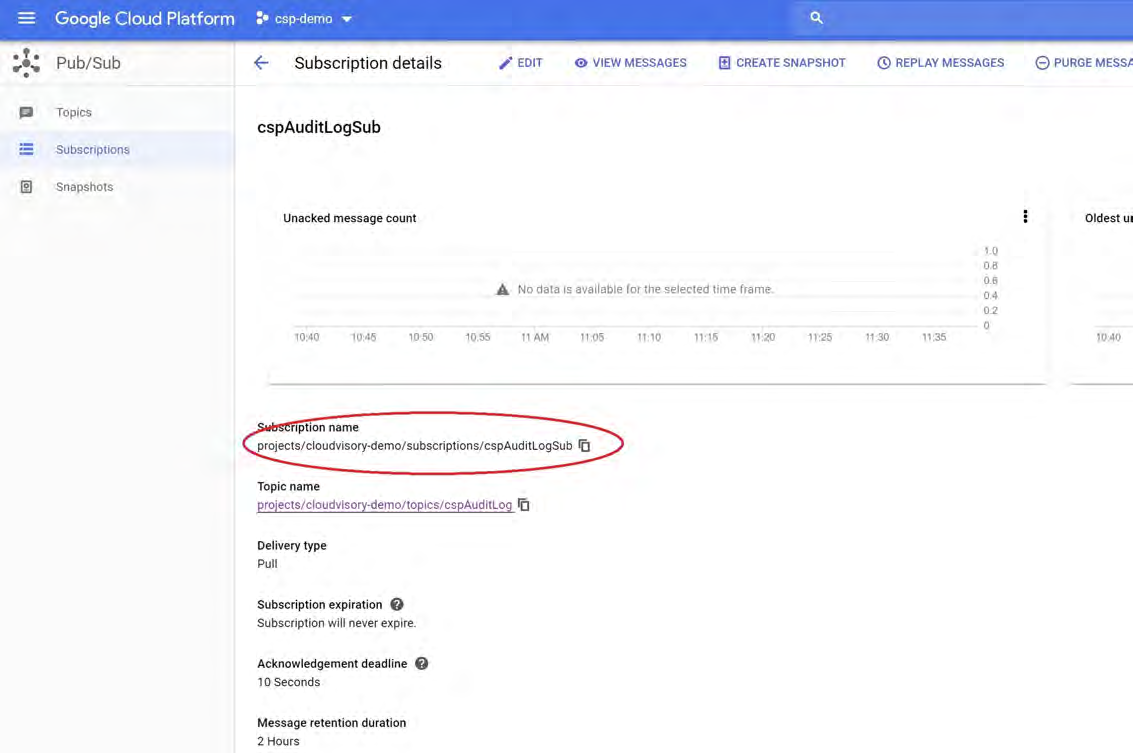The width and height of the screenshot is (1133, 753).
Task: Click the subscription path projects/cloudvisory-demo/subscriptions/cspAuditLogSub
Action: point(415,446)
